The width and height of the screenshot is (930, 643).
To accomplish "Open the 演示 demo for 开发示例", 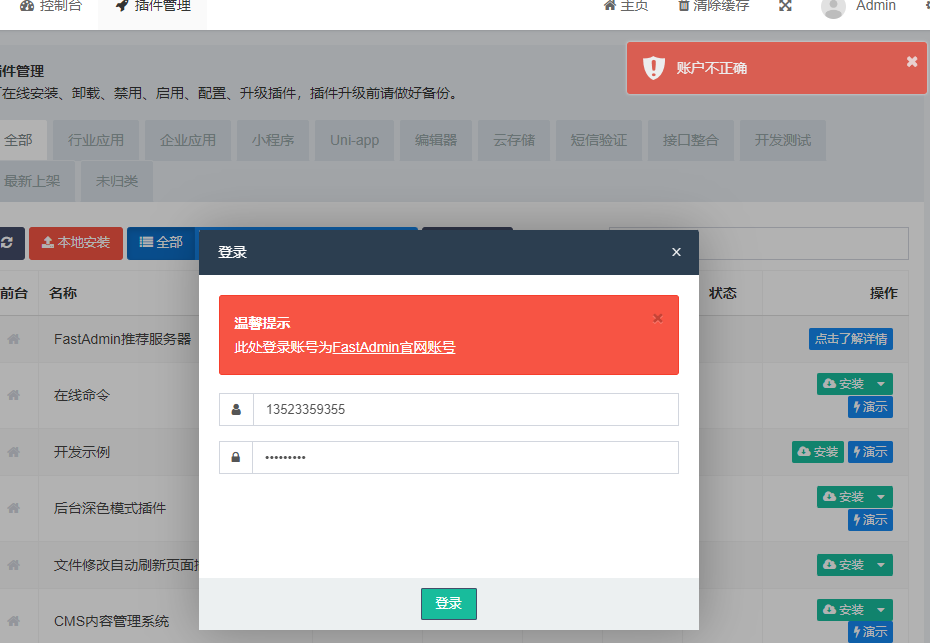I will (x=870, y=452).
